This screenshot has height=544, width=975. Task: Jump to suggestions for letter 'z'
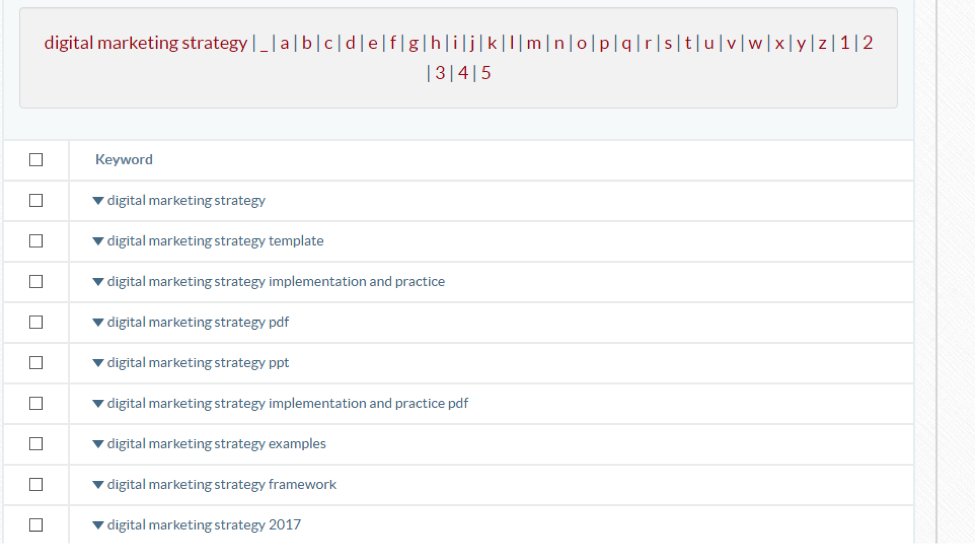pos(823,43)
